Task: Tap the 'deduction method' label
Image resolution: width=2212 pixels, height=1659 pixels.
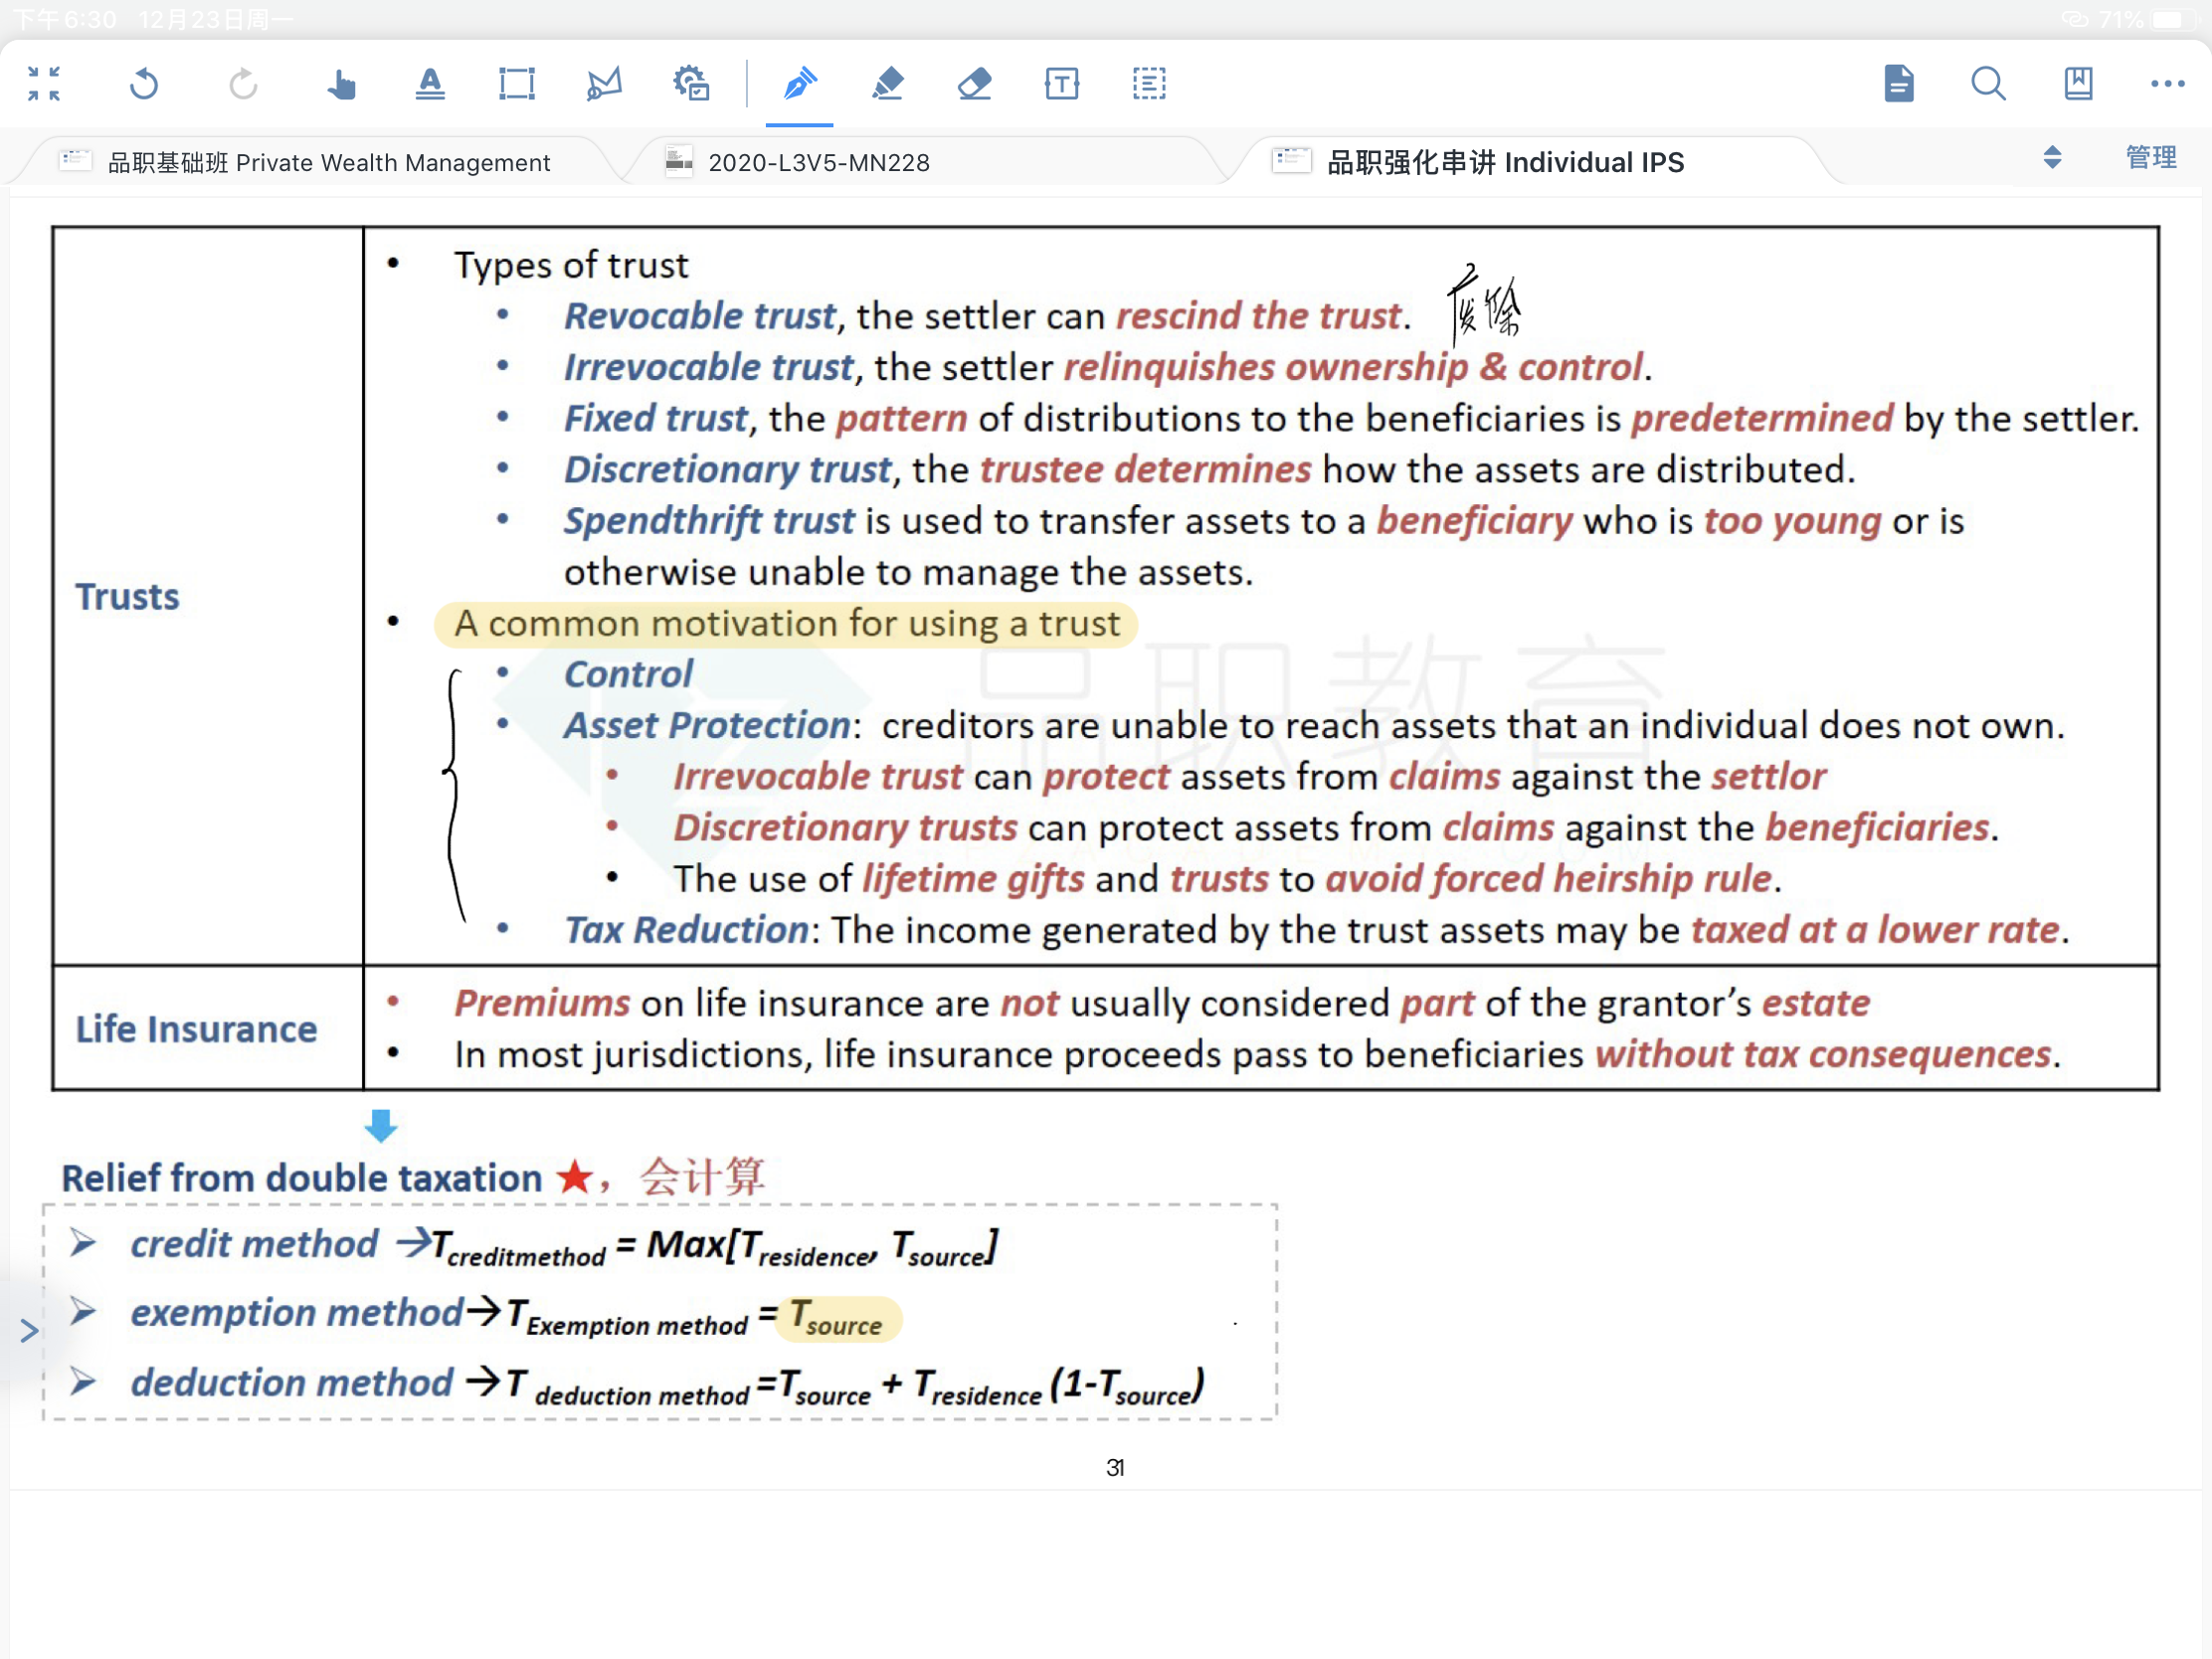Action: pyautogui.click(x=291, y=1383)
